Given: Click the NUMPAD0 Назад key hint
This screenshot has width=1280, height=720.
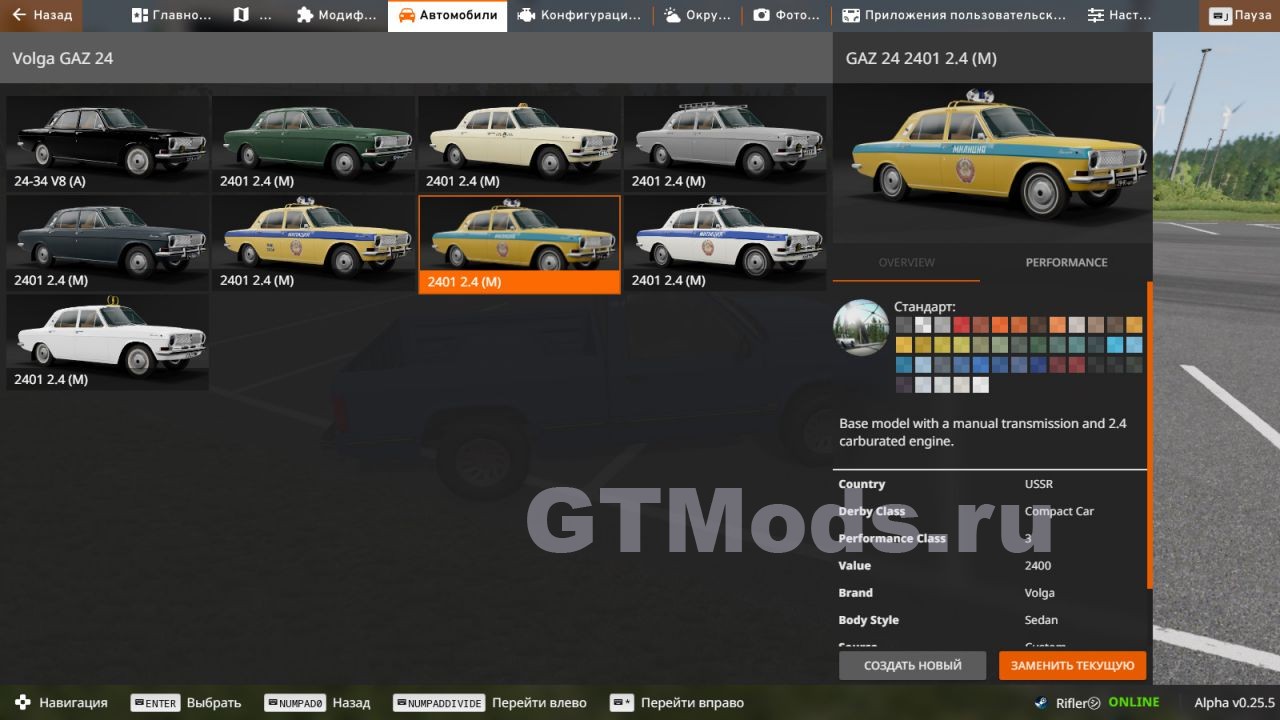Looking at the screenshot, I should coord(317,703).
